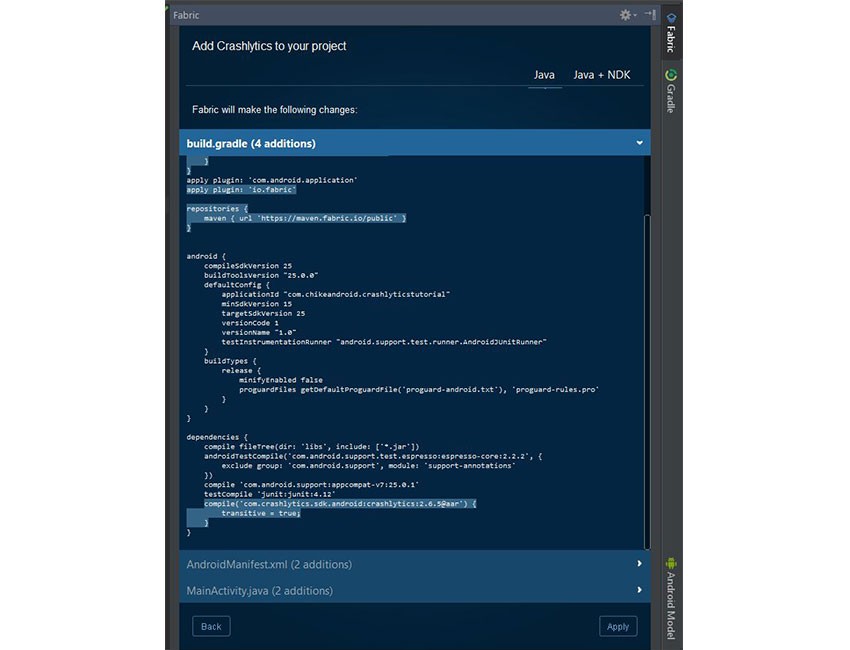
Task: Click the 'repositories {' line
Action: click(x=217, y=209)
